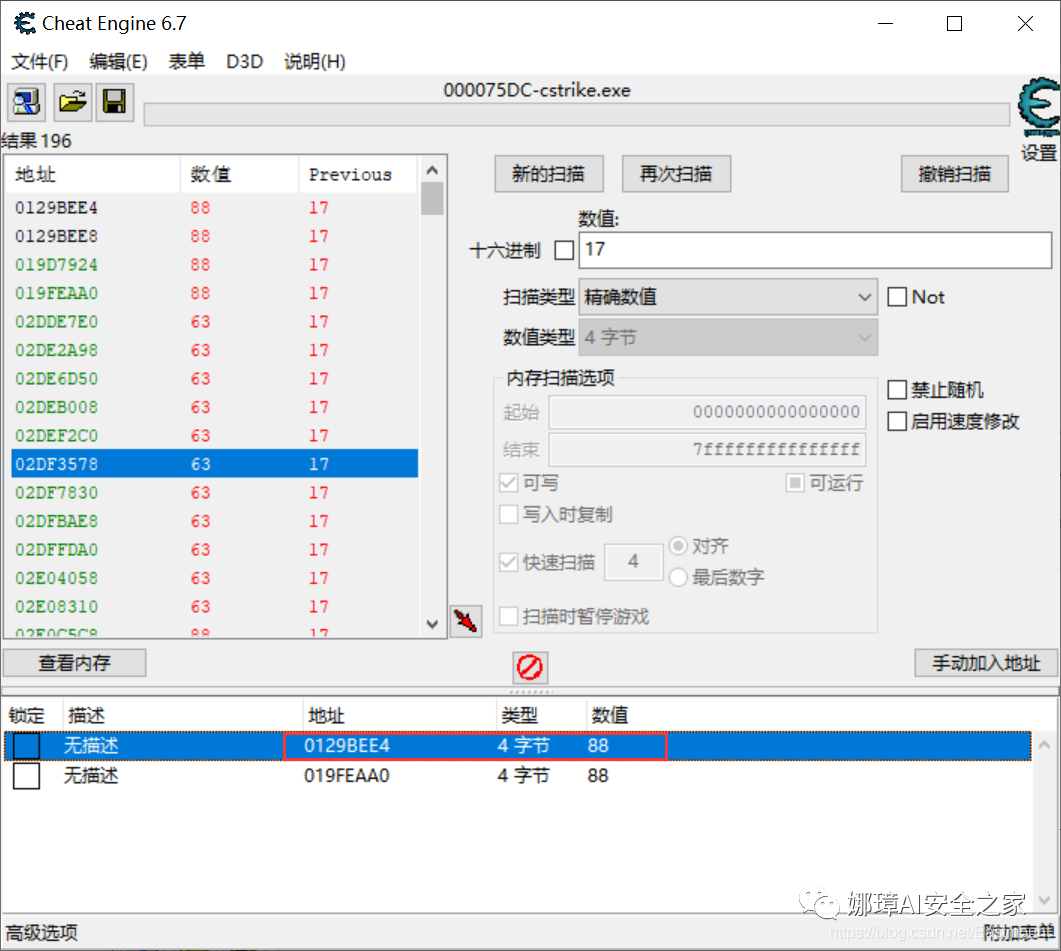
Task: Enable 禁止随机 checkbox
Action: pos(897,390)
